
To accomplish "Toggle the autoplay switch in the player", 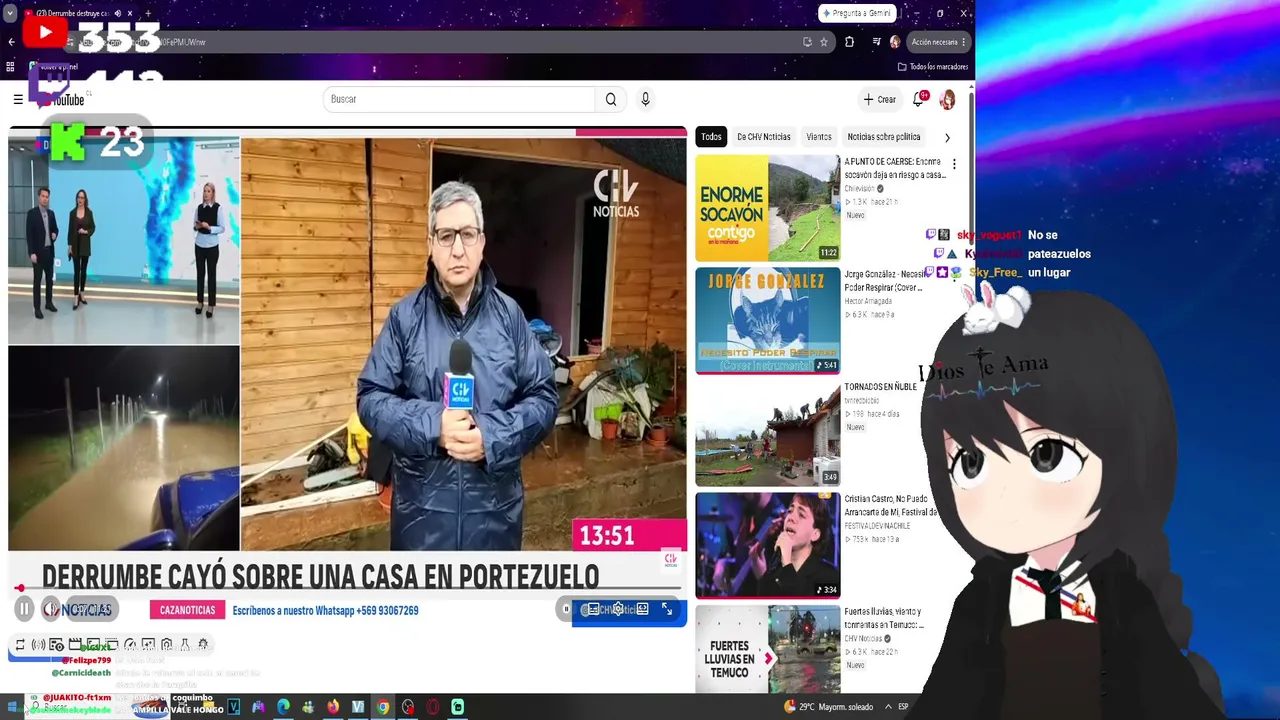I will (567, 609).
